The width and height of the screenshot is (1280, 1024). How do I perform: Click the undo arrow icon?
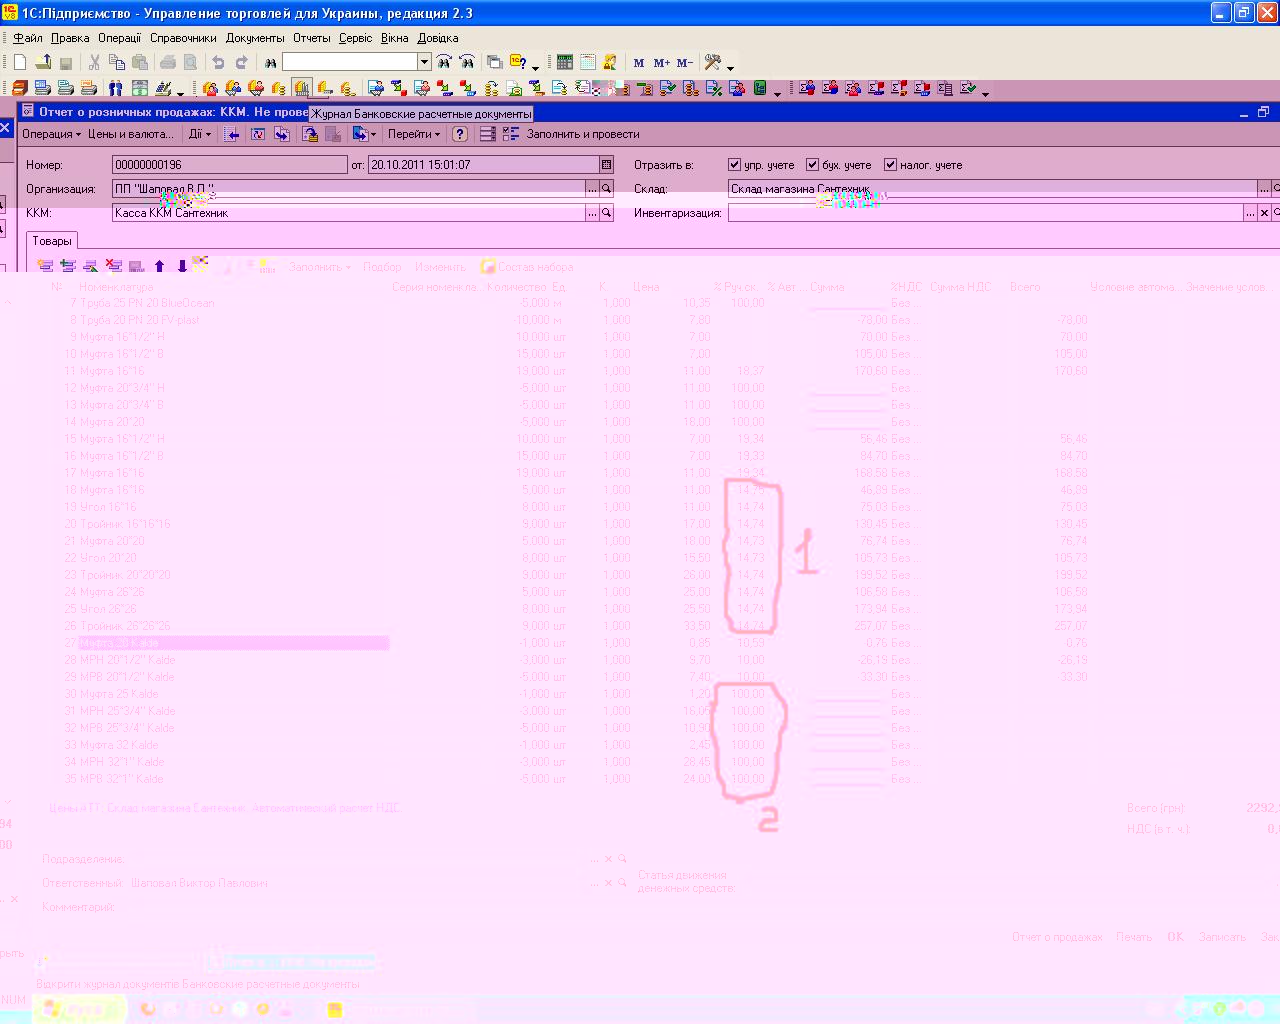tap(218, 62)
